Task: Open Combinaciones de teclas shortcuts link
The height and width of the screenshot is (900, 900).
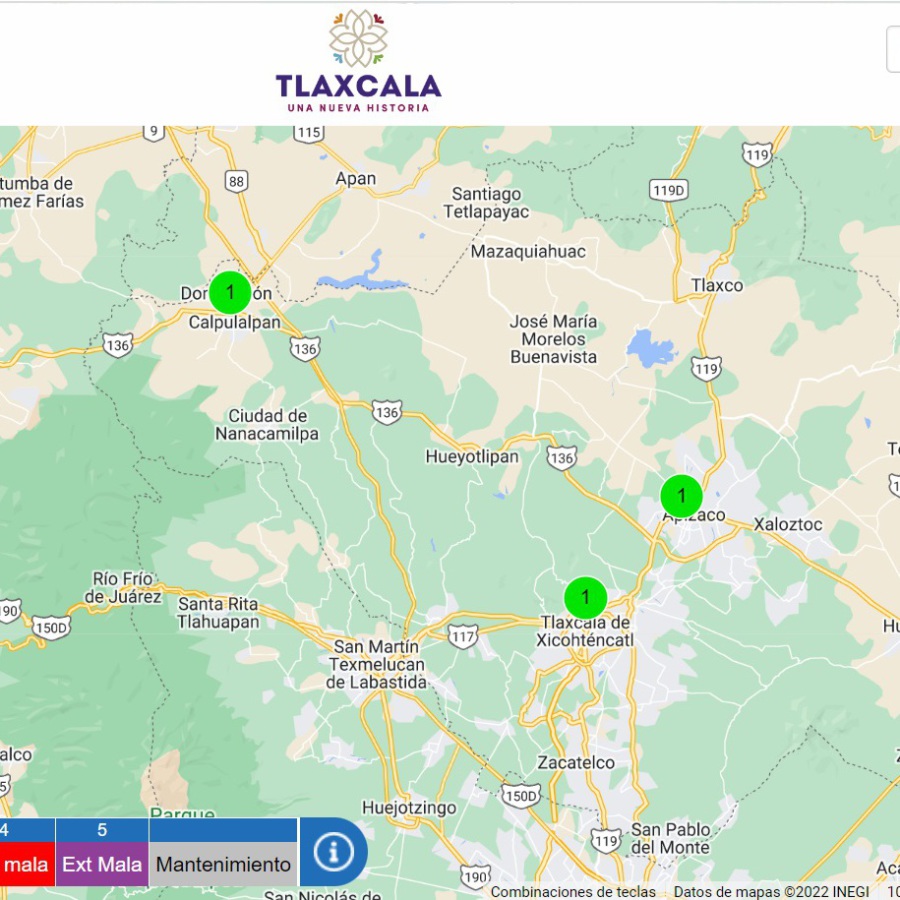Action: pos(573,892)
